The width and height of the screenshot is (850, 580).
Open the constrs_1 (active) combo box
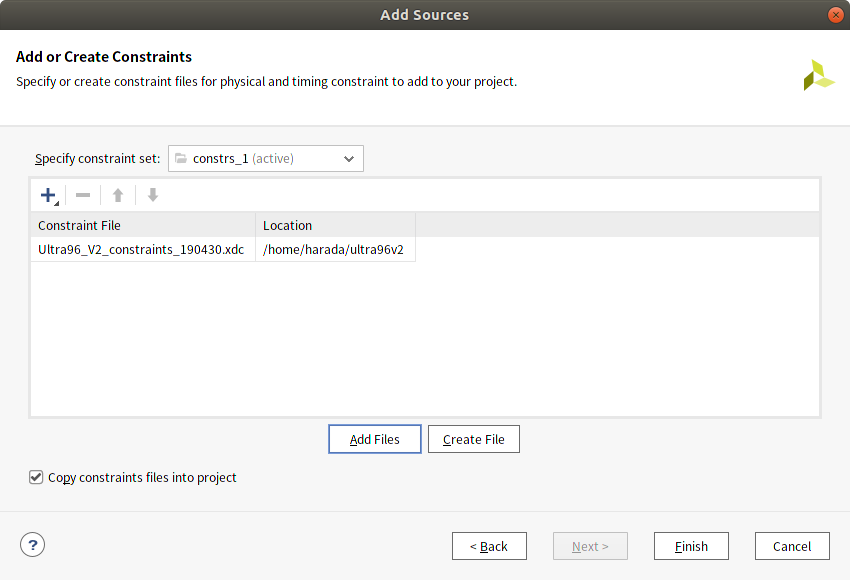(x=266, y=159)
